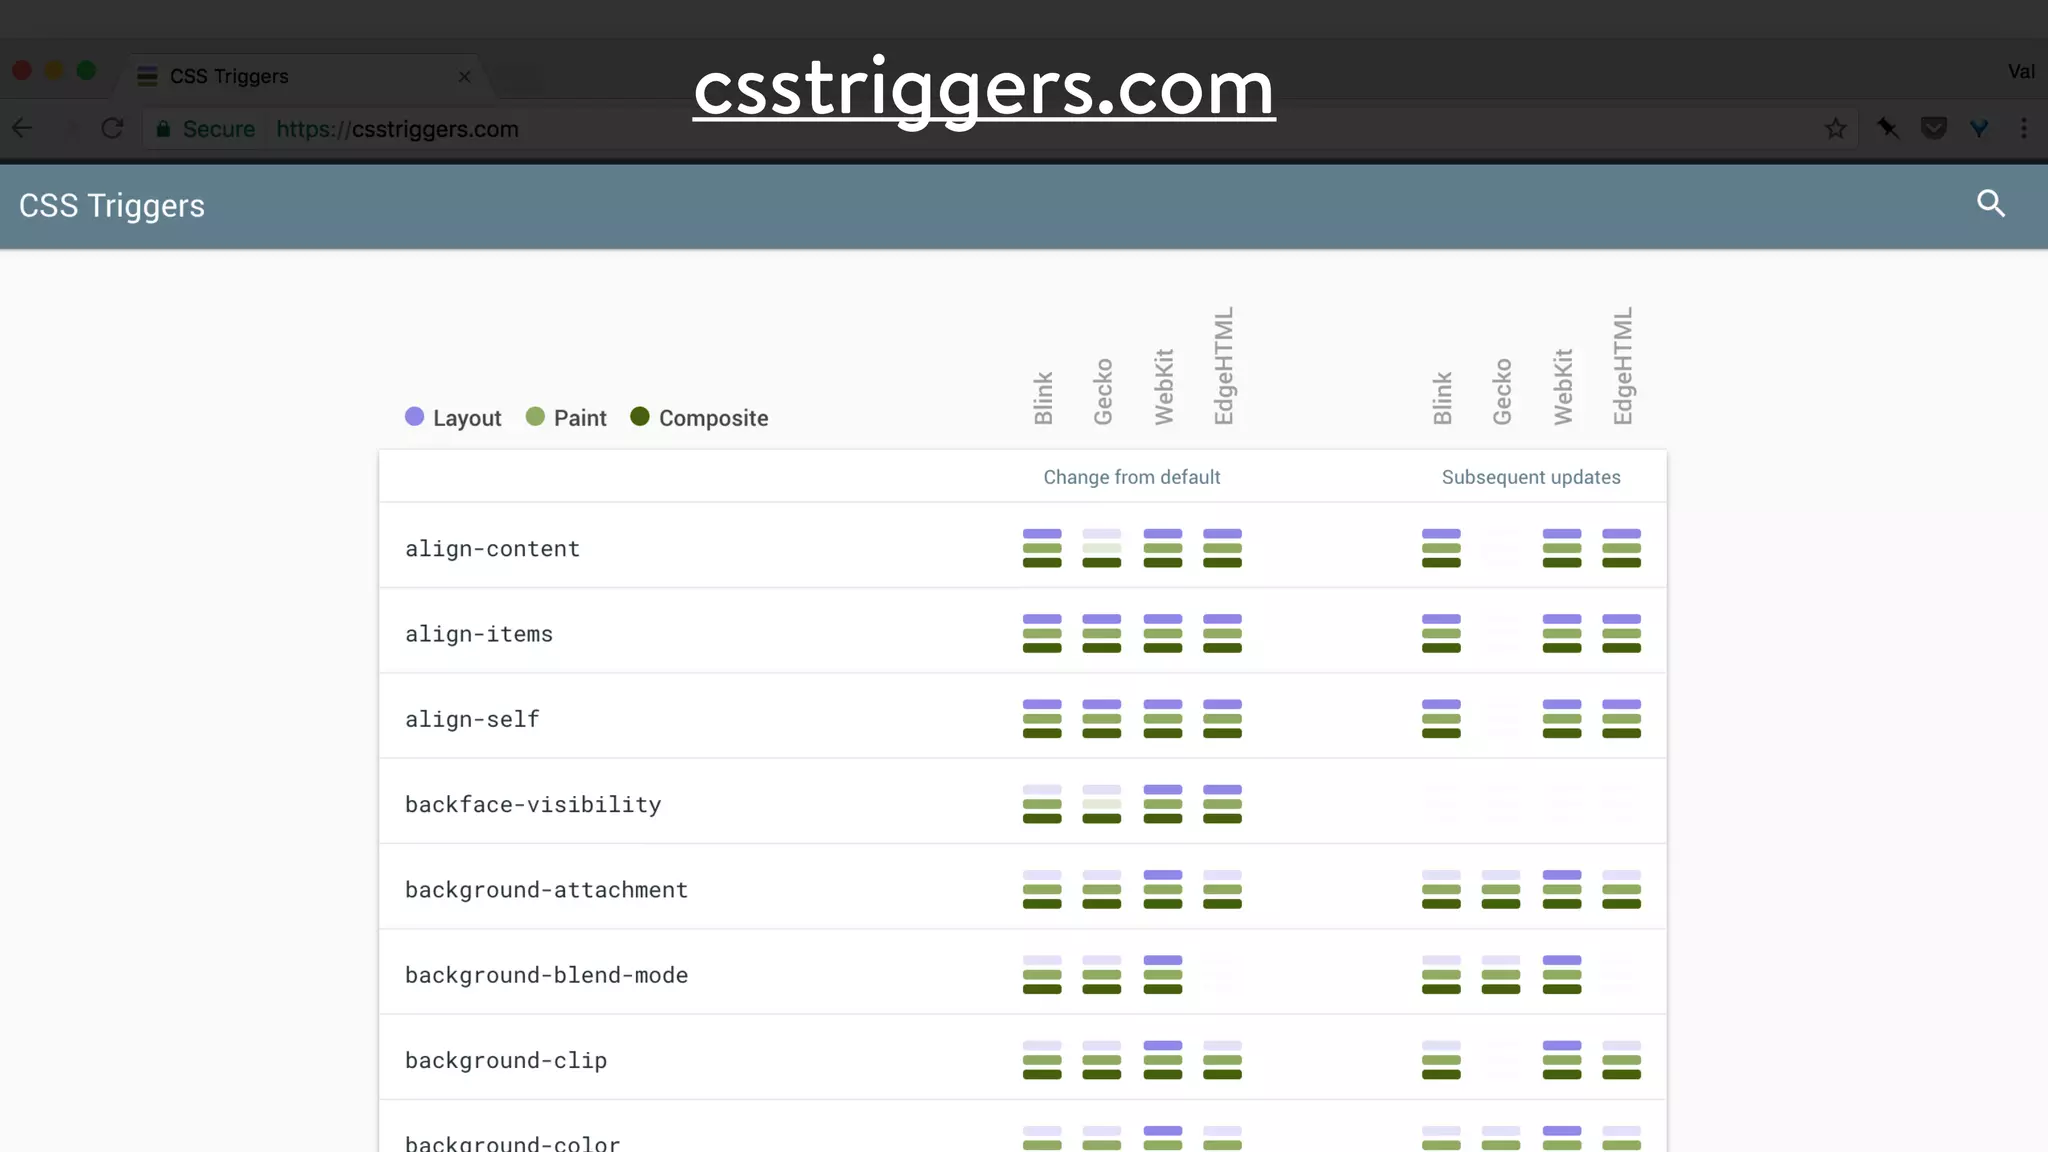2048x1152 pixels.
Task: Open the CSS Triggers search icon
Action: coord(1991,204)
